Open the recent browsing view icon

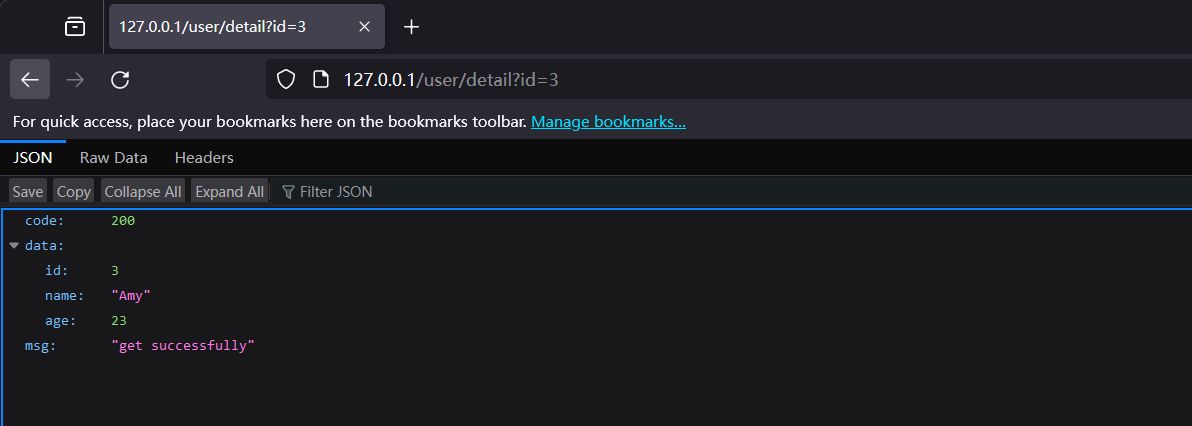click(75, 27)
